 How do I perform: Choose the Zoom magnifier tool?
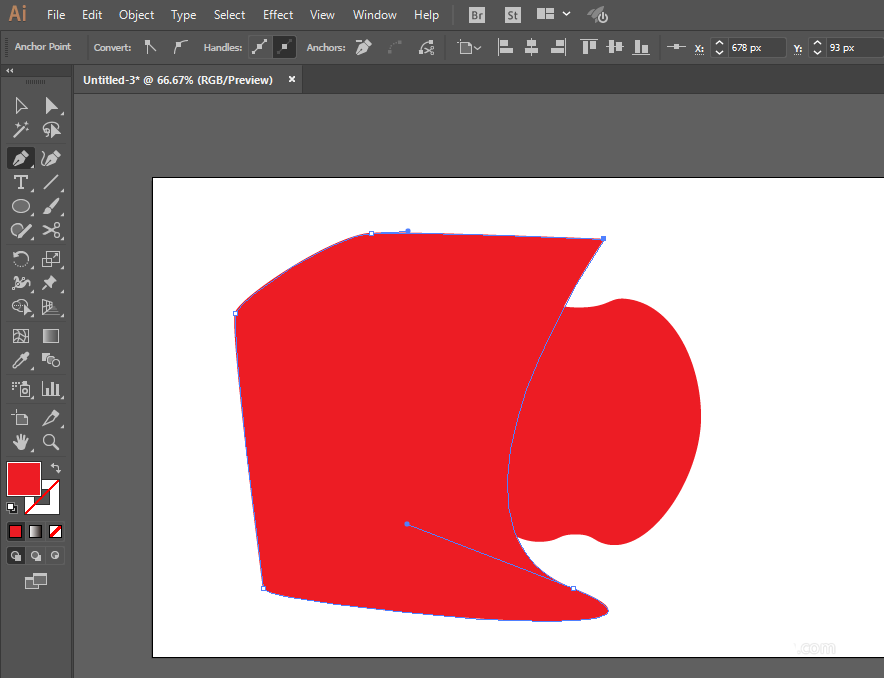click(51, 442)
